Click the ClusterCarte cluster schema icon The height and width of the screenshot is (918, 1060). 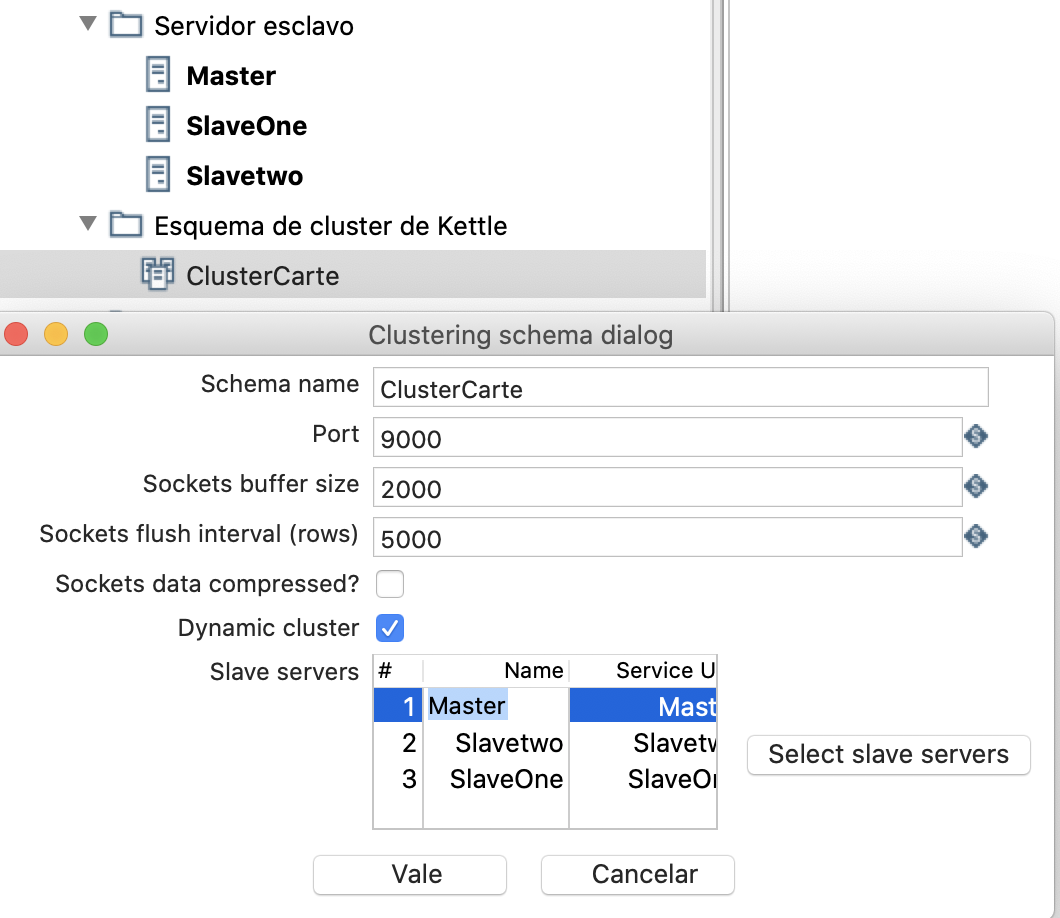pos(160,275)
